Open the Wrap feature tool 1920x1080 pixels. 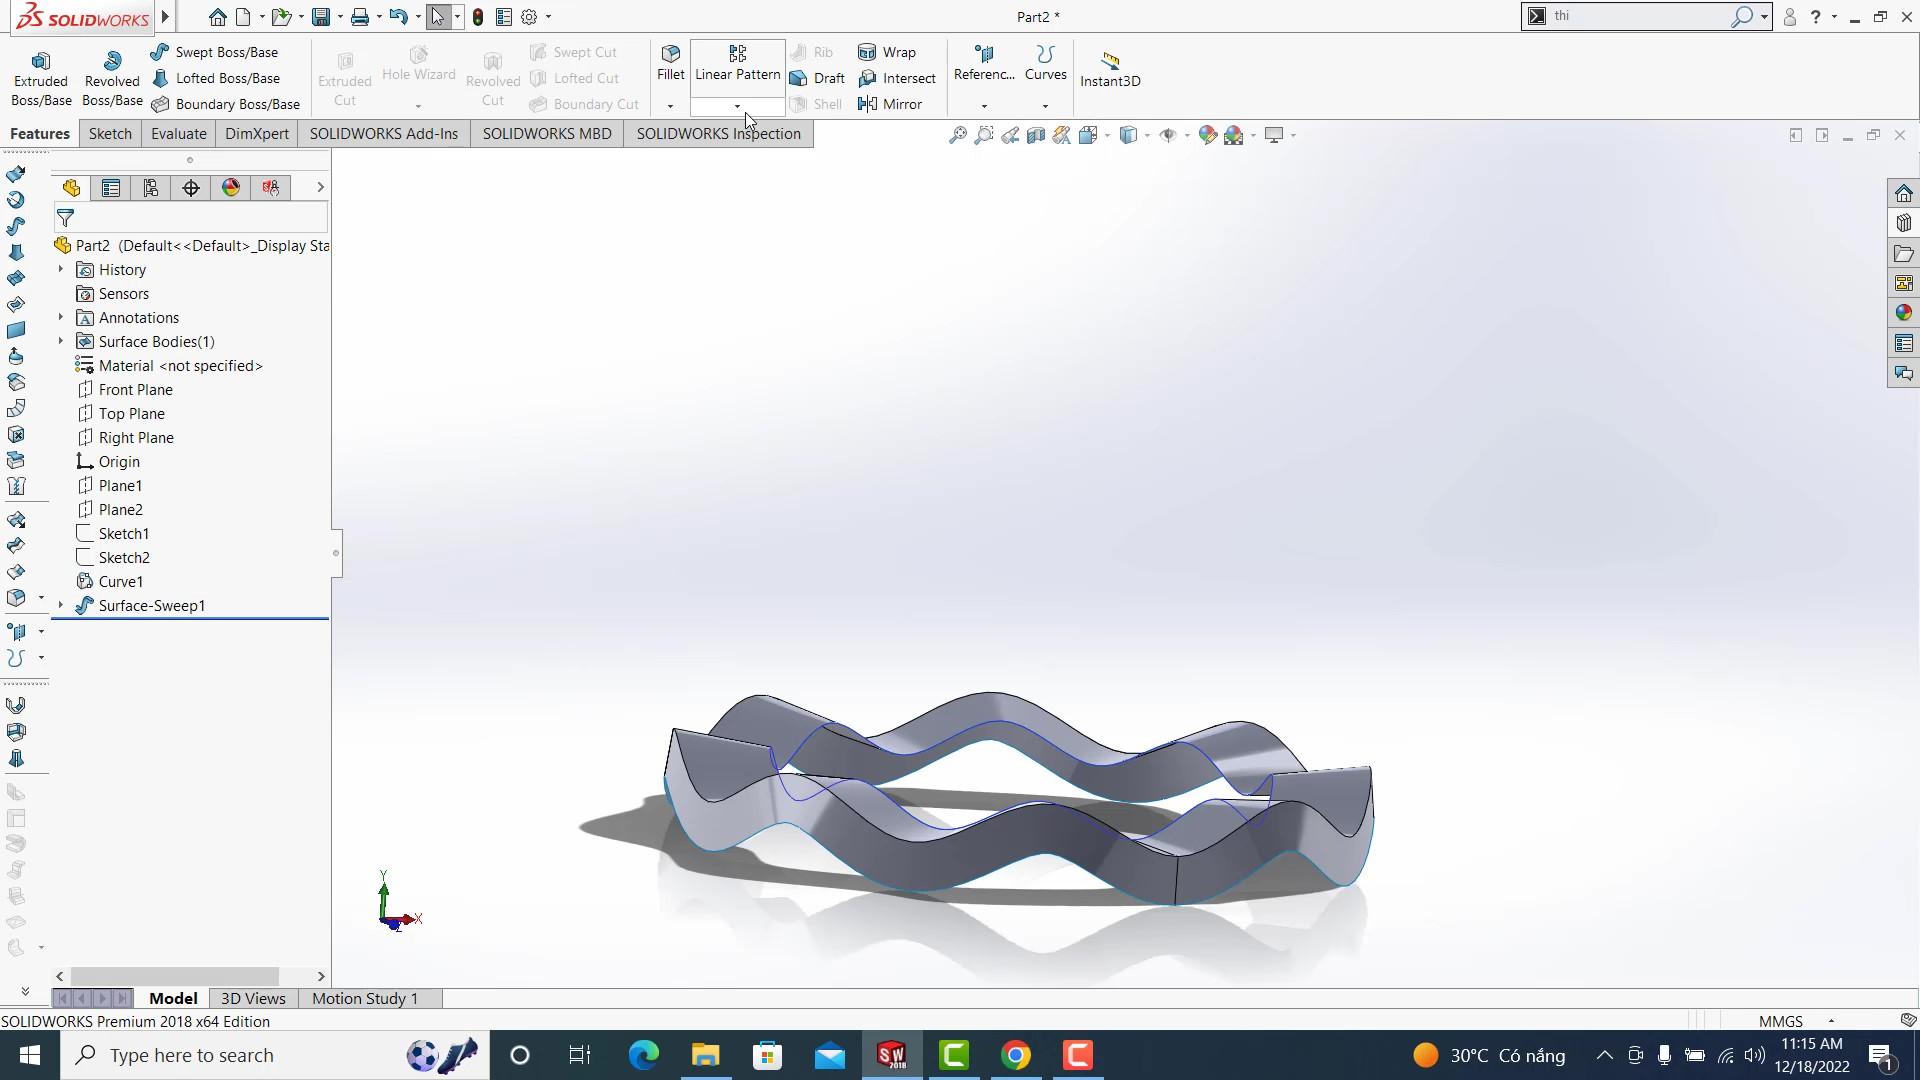(887, 52)
